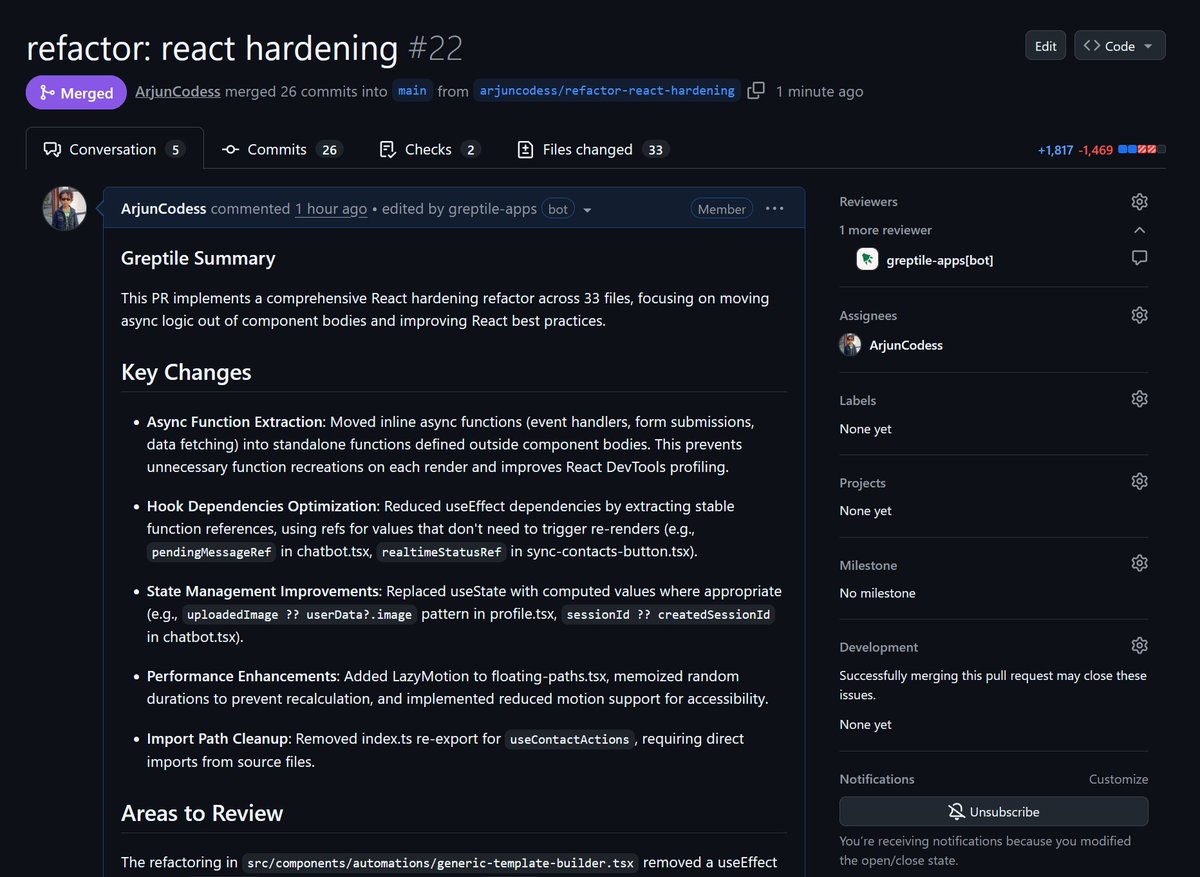The height and width of the screenshot is (877, 1200).
Task: Click the 'Greptile Summary' heading
Action: pyautogui.click(x=198, y=258)
